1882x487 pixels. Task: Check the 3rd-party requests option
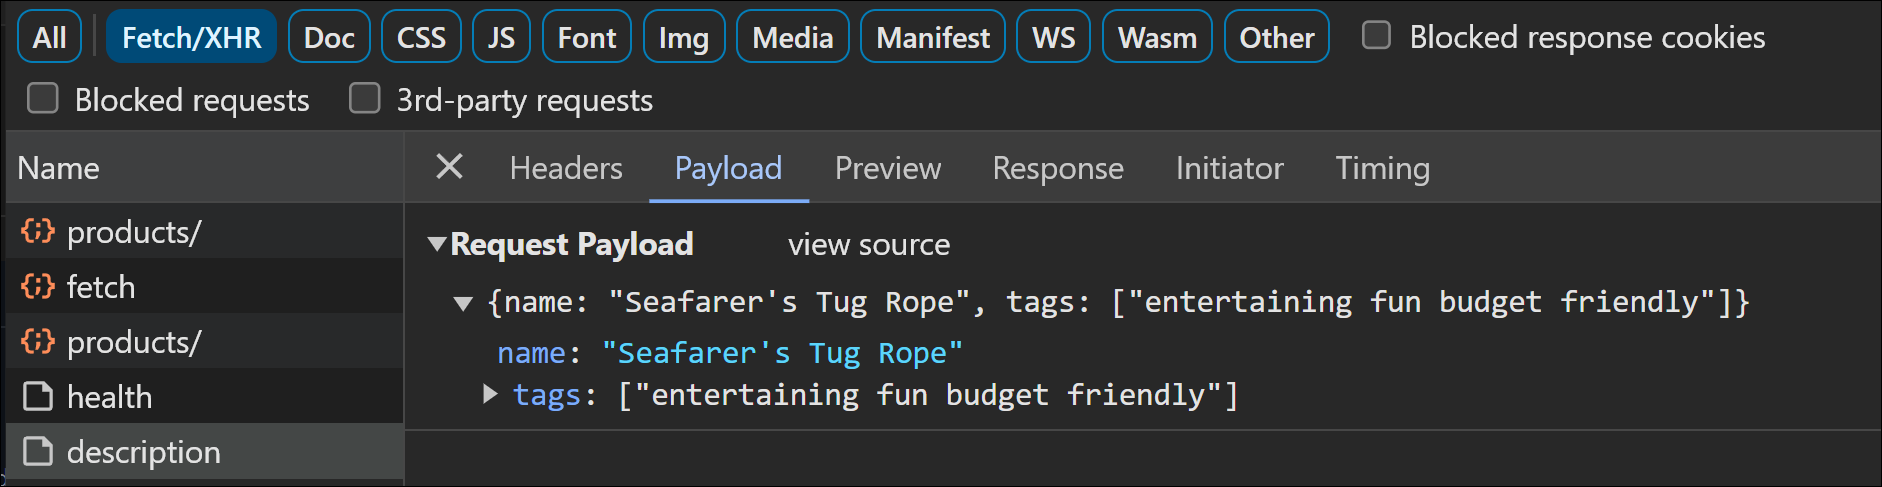(x=364, y=99)
